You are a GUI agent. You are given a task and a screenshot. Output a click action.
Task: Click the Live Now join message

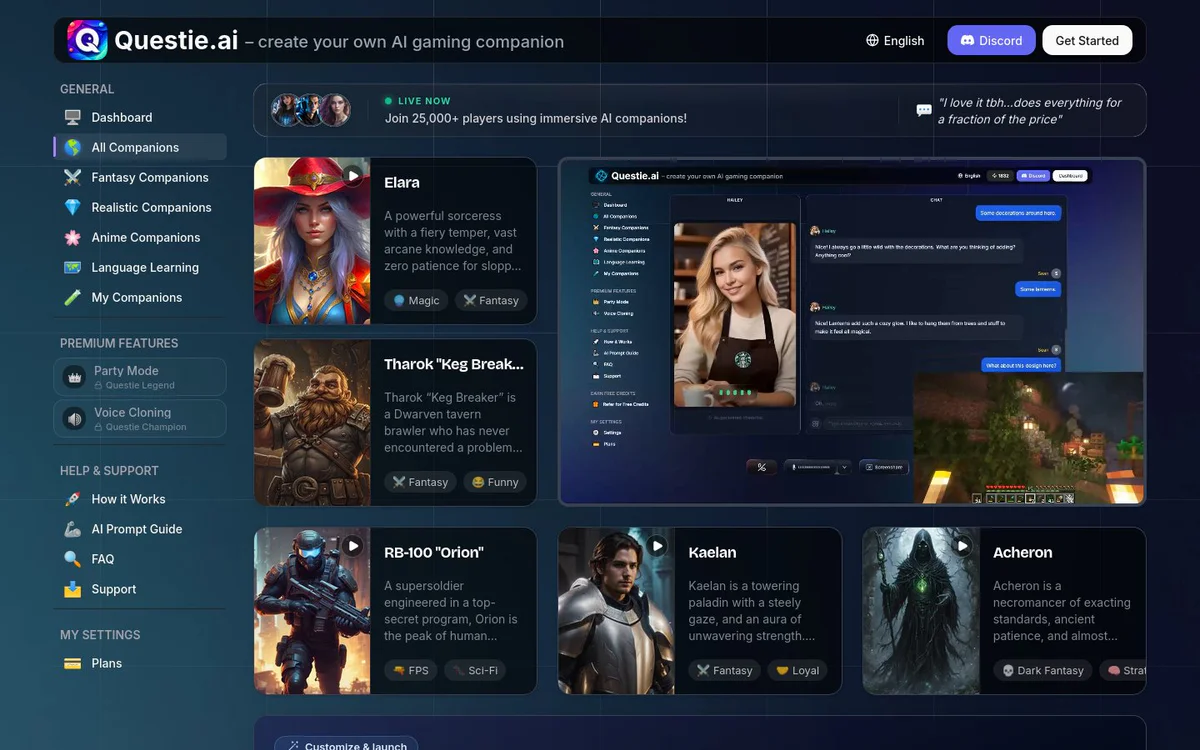pyautogui.click(x=536, y=118)
